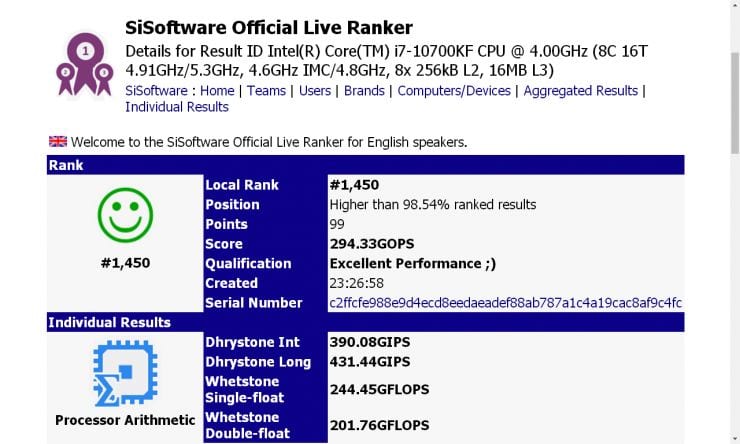Open the Computers/Devices link

[x=454, y=91]
